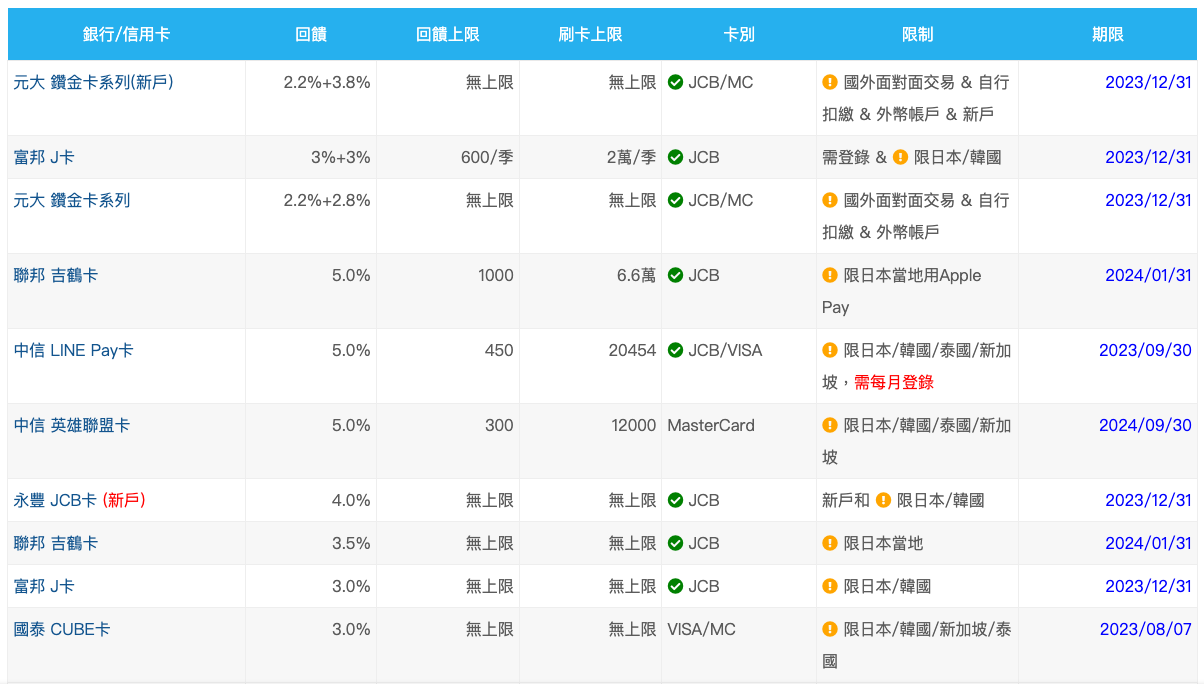This screenshot has width=1204, height=684.
Task: Click warning icon in 國泰 CUBE卡 row
Action: (x=830, y=629)
